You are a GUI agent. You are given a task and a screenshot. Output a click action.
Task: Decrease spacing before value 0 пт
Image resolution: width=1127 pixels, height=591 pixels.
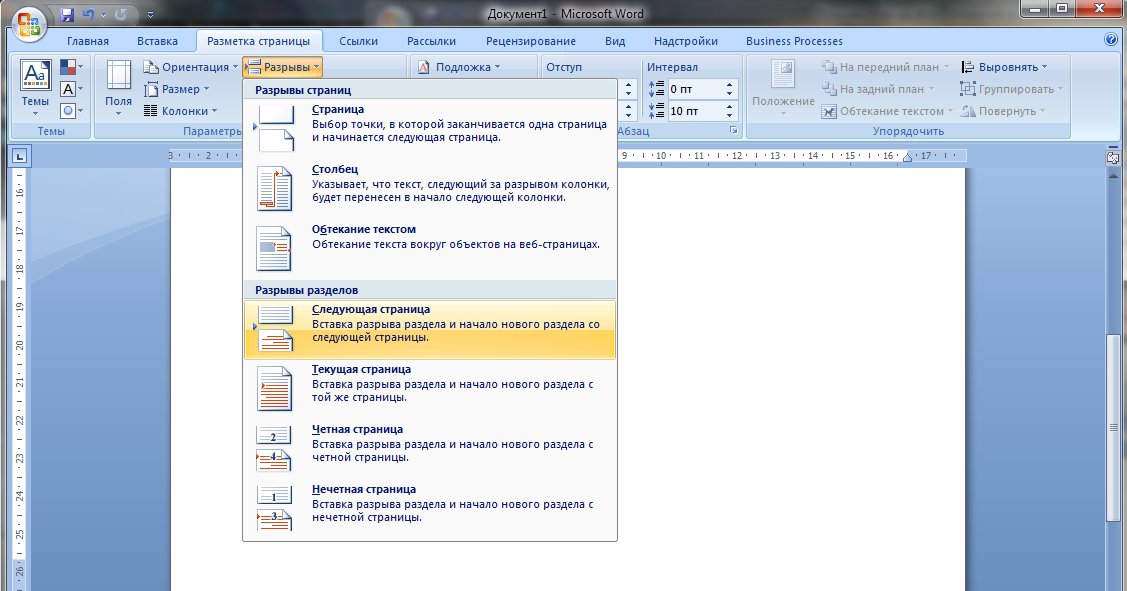pos(730,93)
